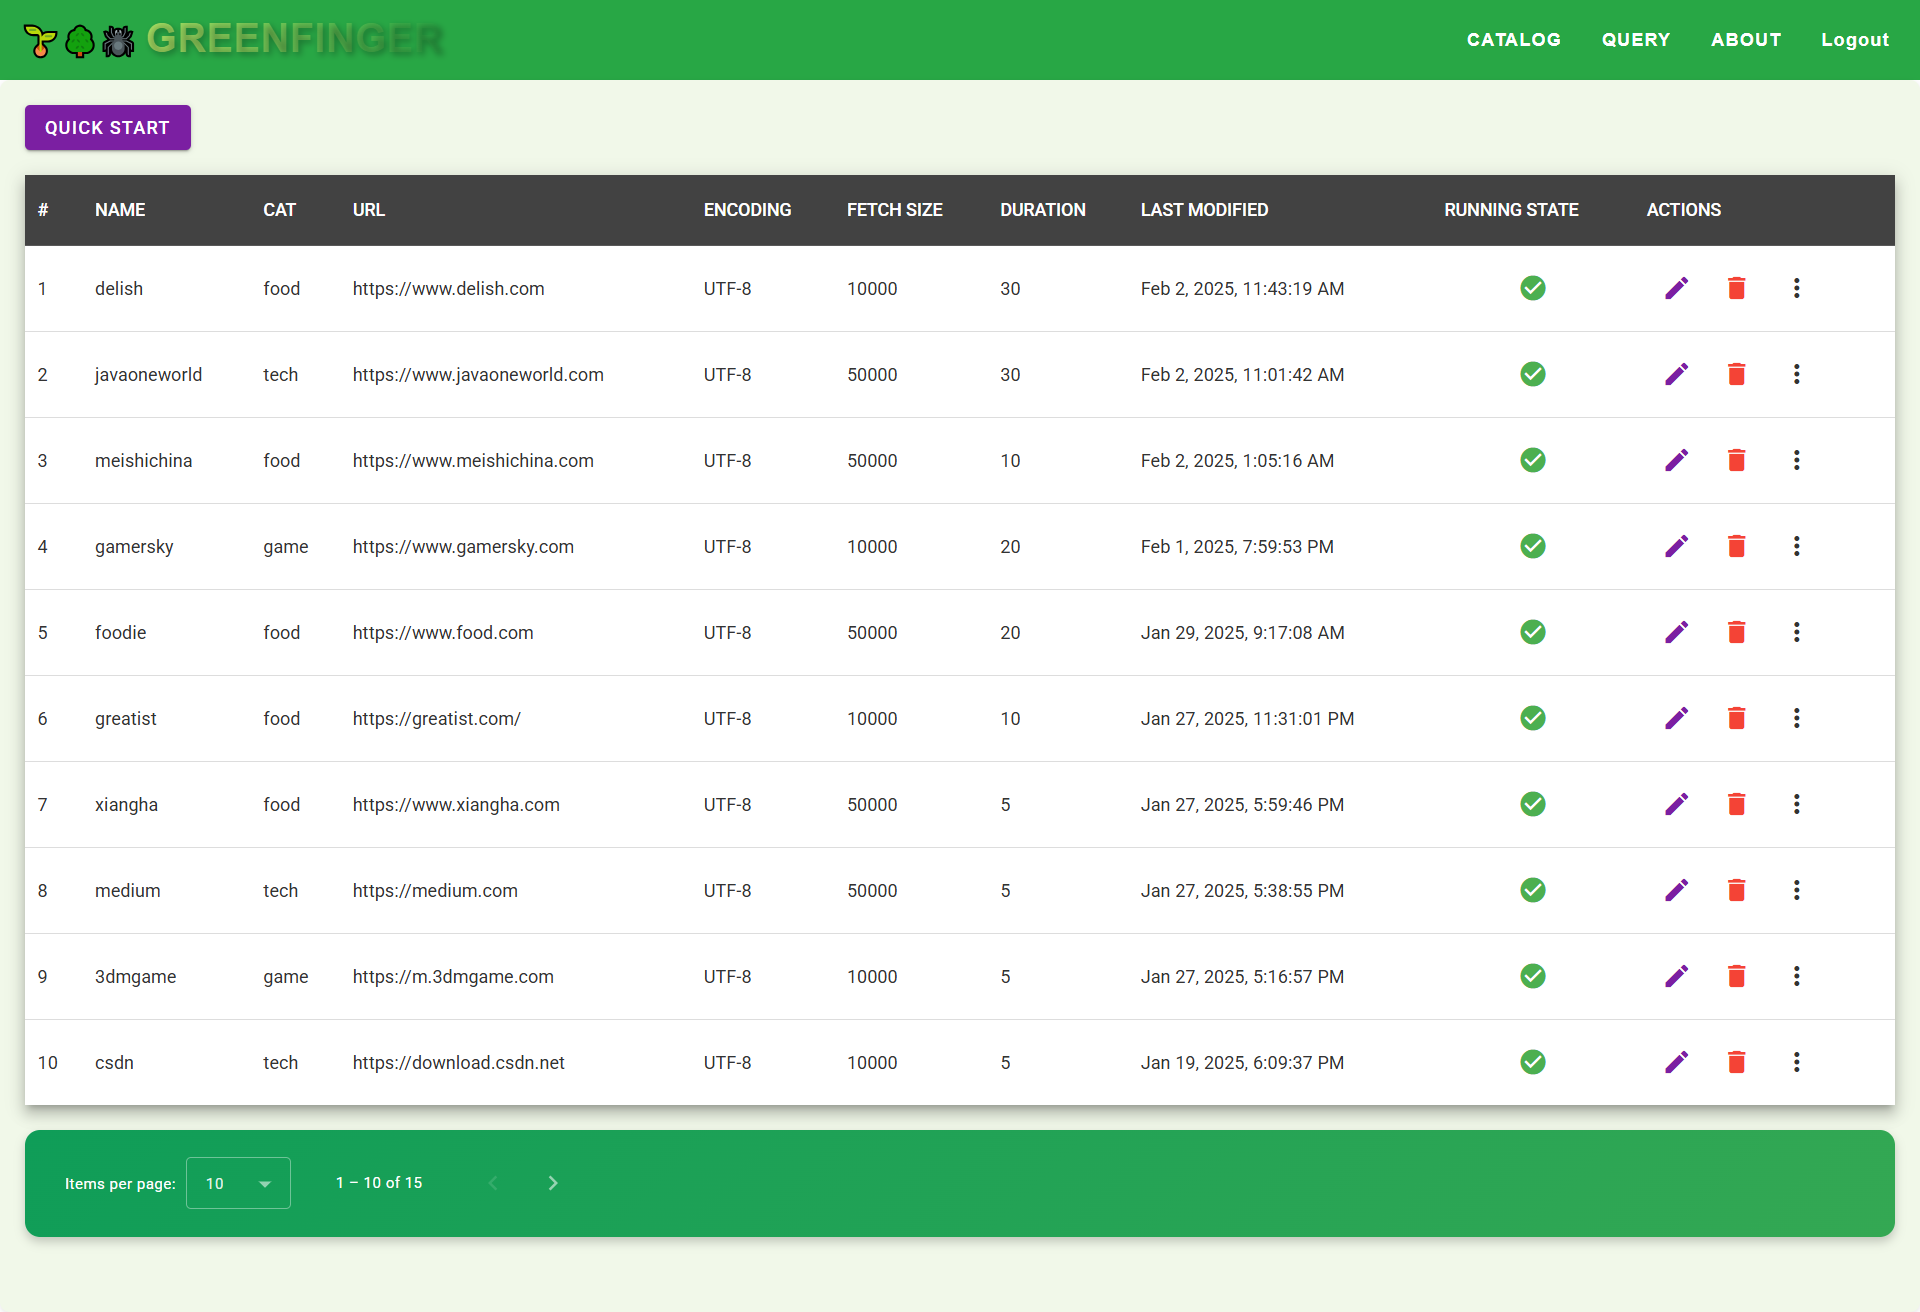
Task: Click the URL https://www.delish.com
Action: pos(448,288)
